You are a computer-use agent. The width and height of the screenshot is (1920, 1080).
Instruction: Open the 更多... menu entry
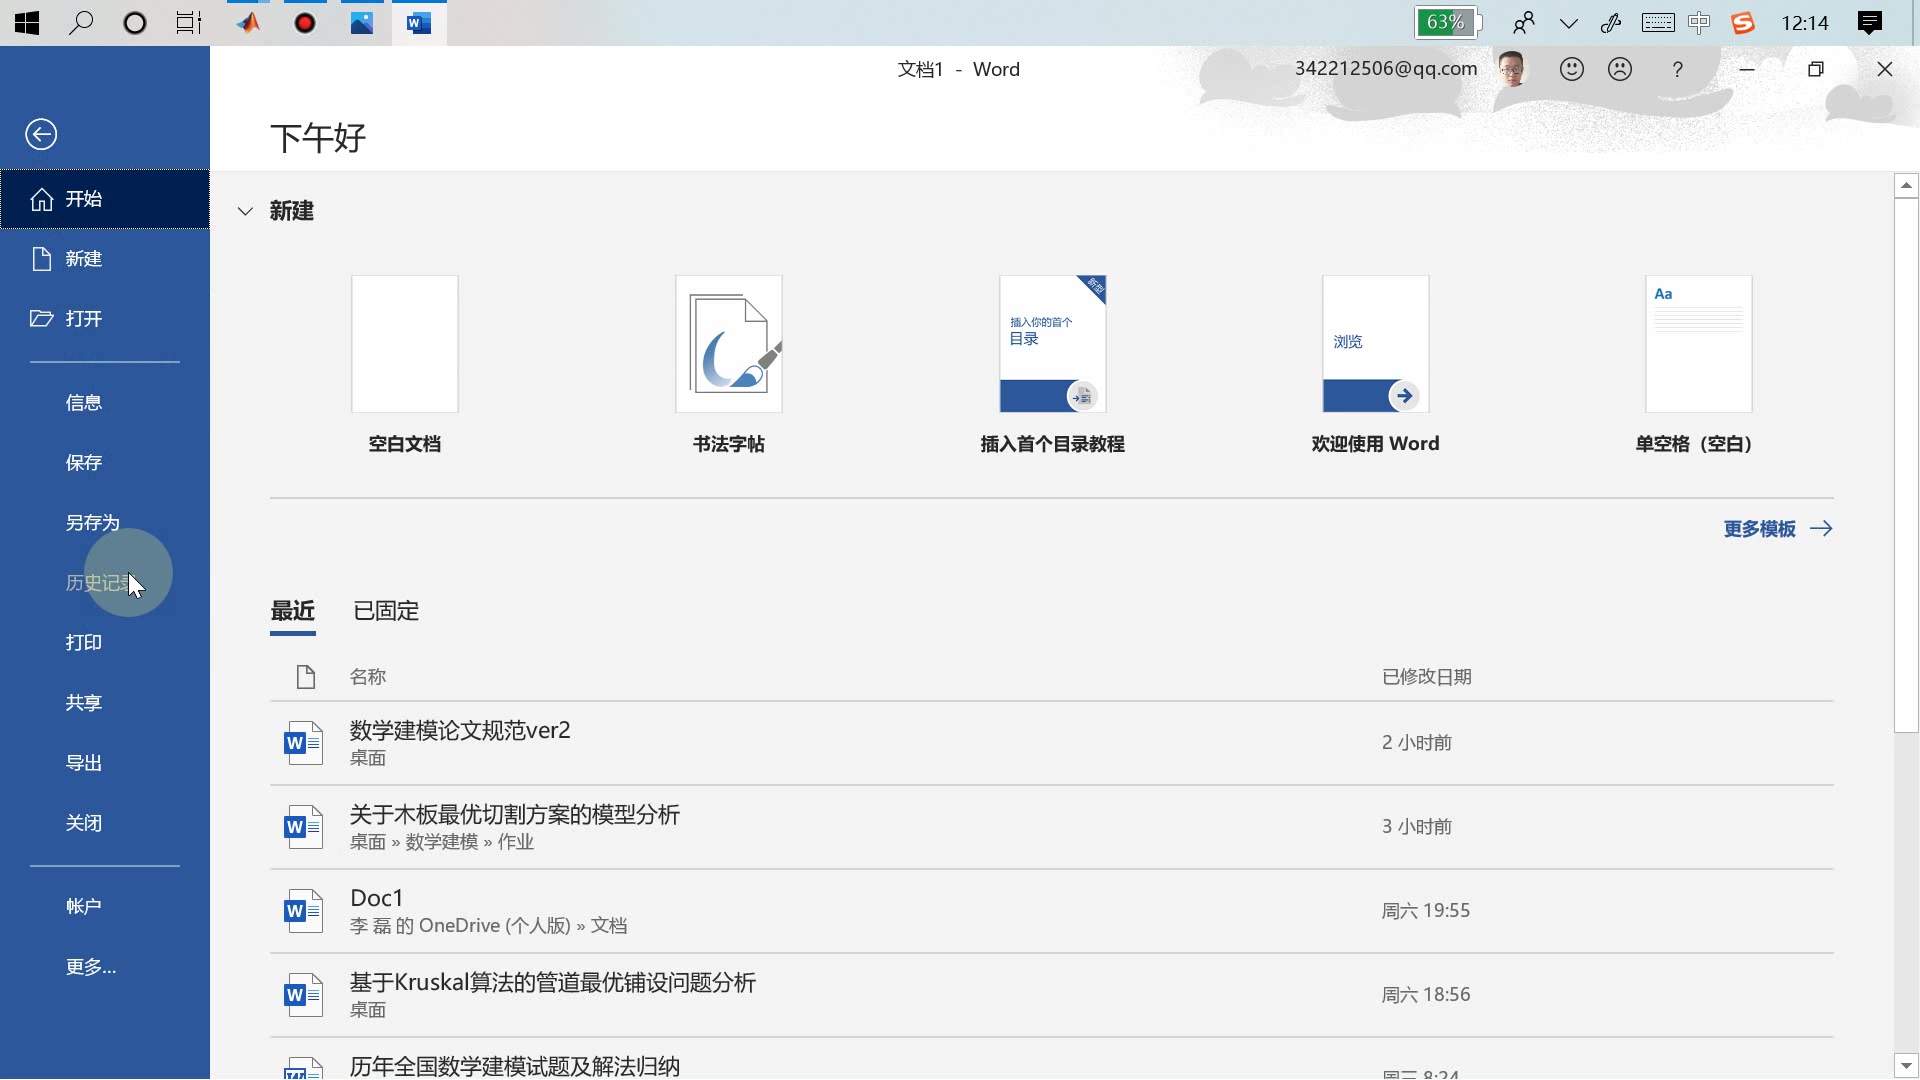click(105, 967)
